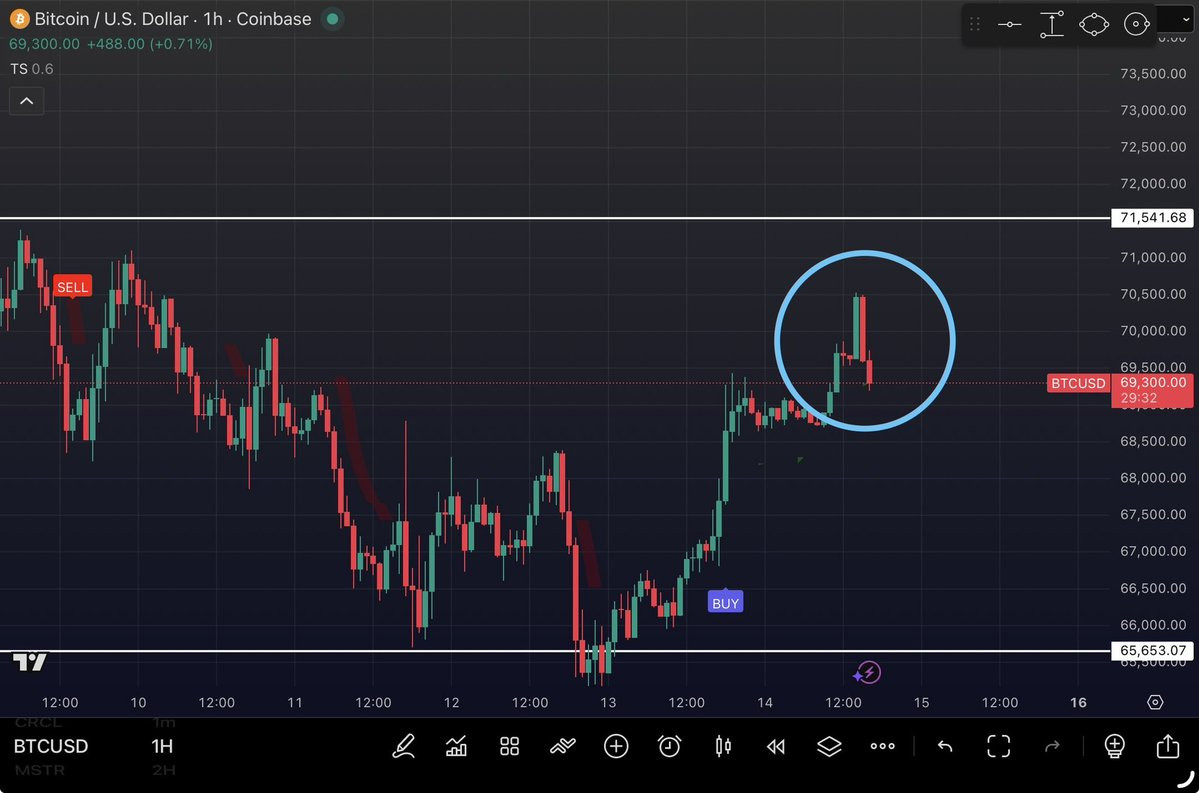
Task: Tap the blue BUY signal label
Action: (726, 603)
